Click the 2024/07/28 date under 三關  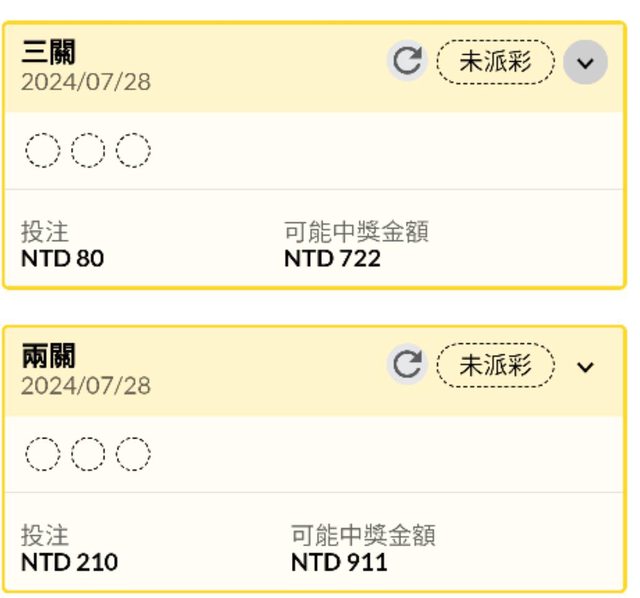coord(86,82)
